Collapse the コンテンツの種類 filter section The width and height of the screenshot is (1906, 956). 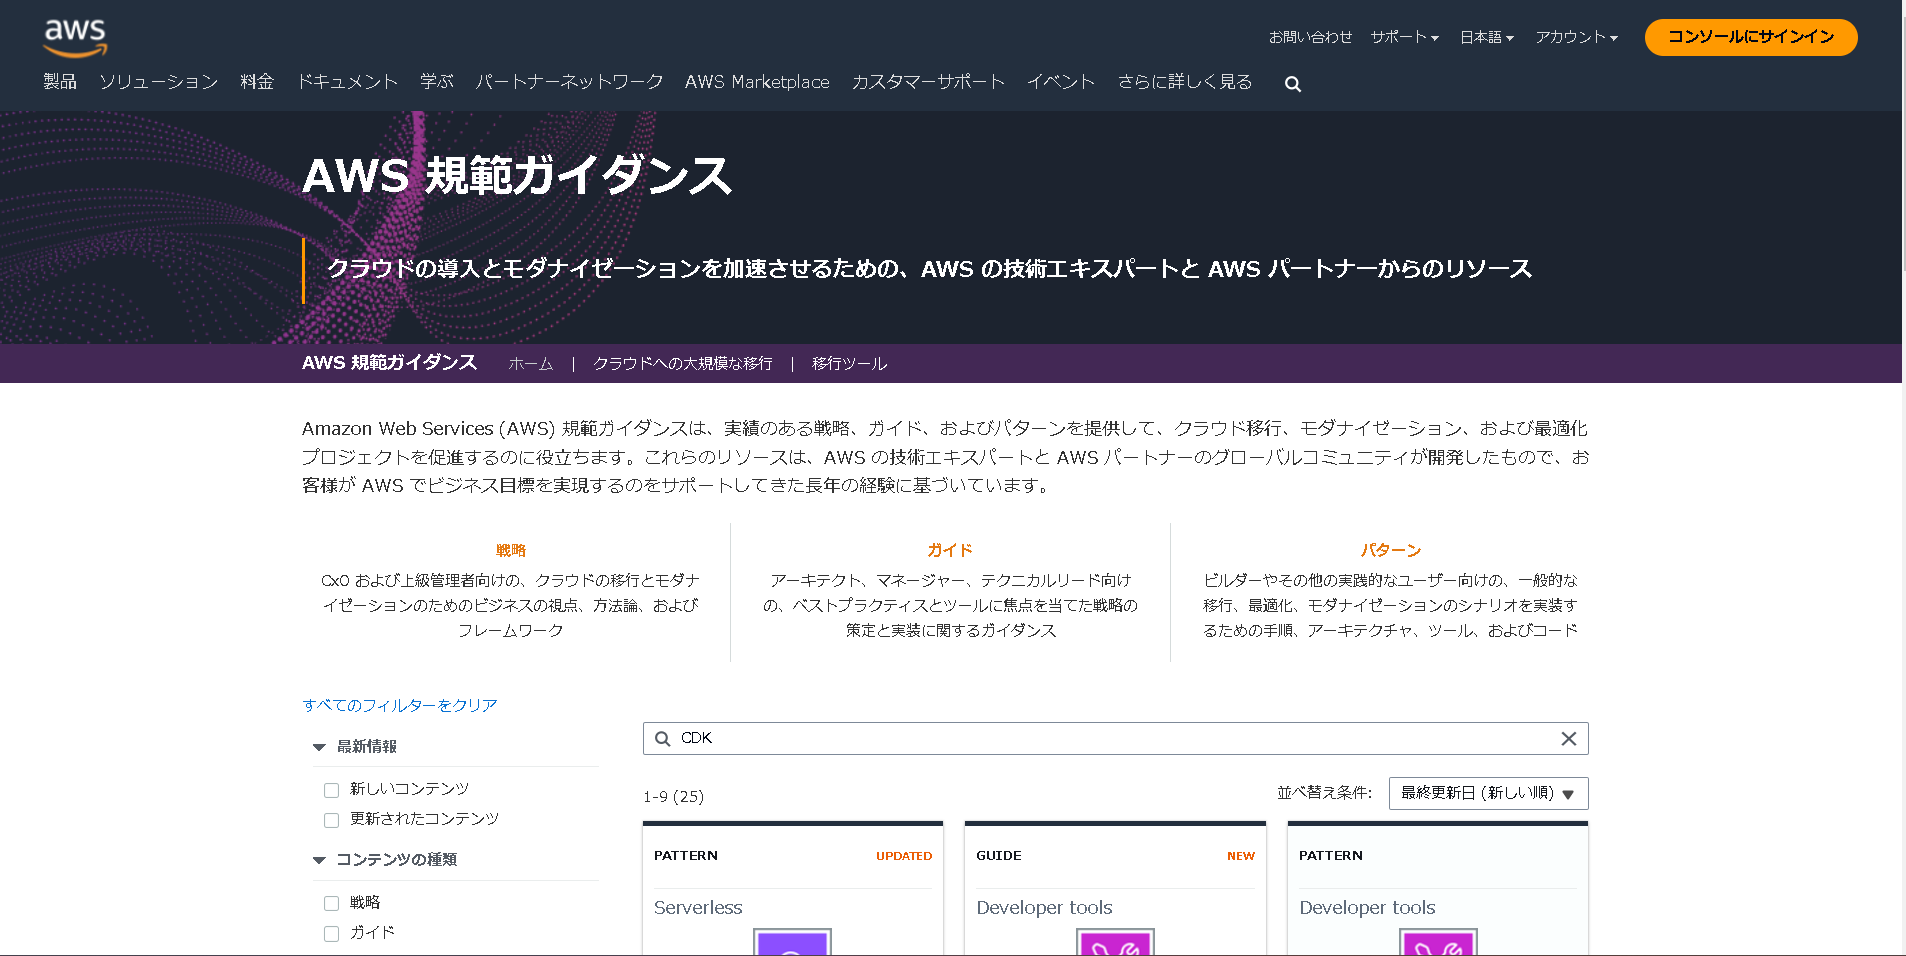click(x=319, y=860)
